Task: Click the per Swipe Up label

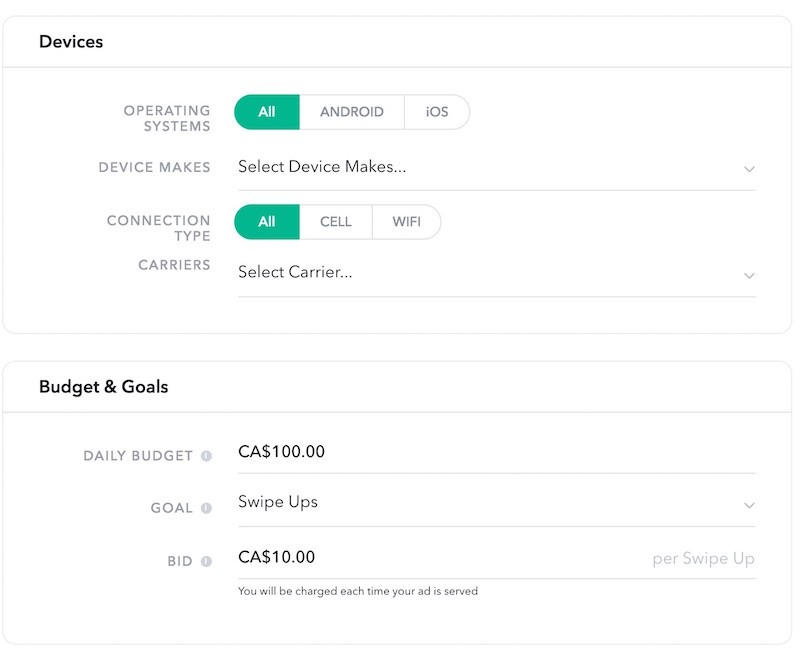Action: pyautogui.click(x=703, y=559)
